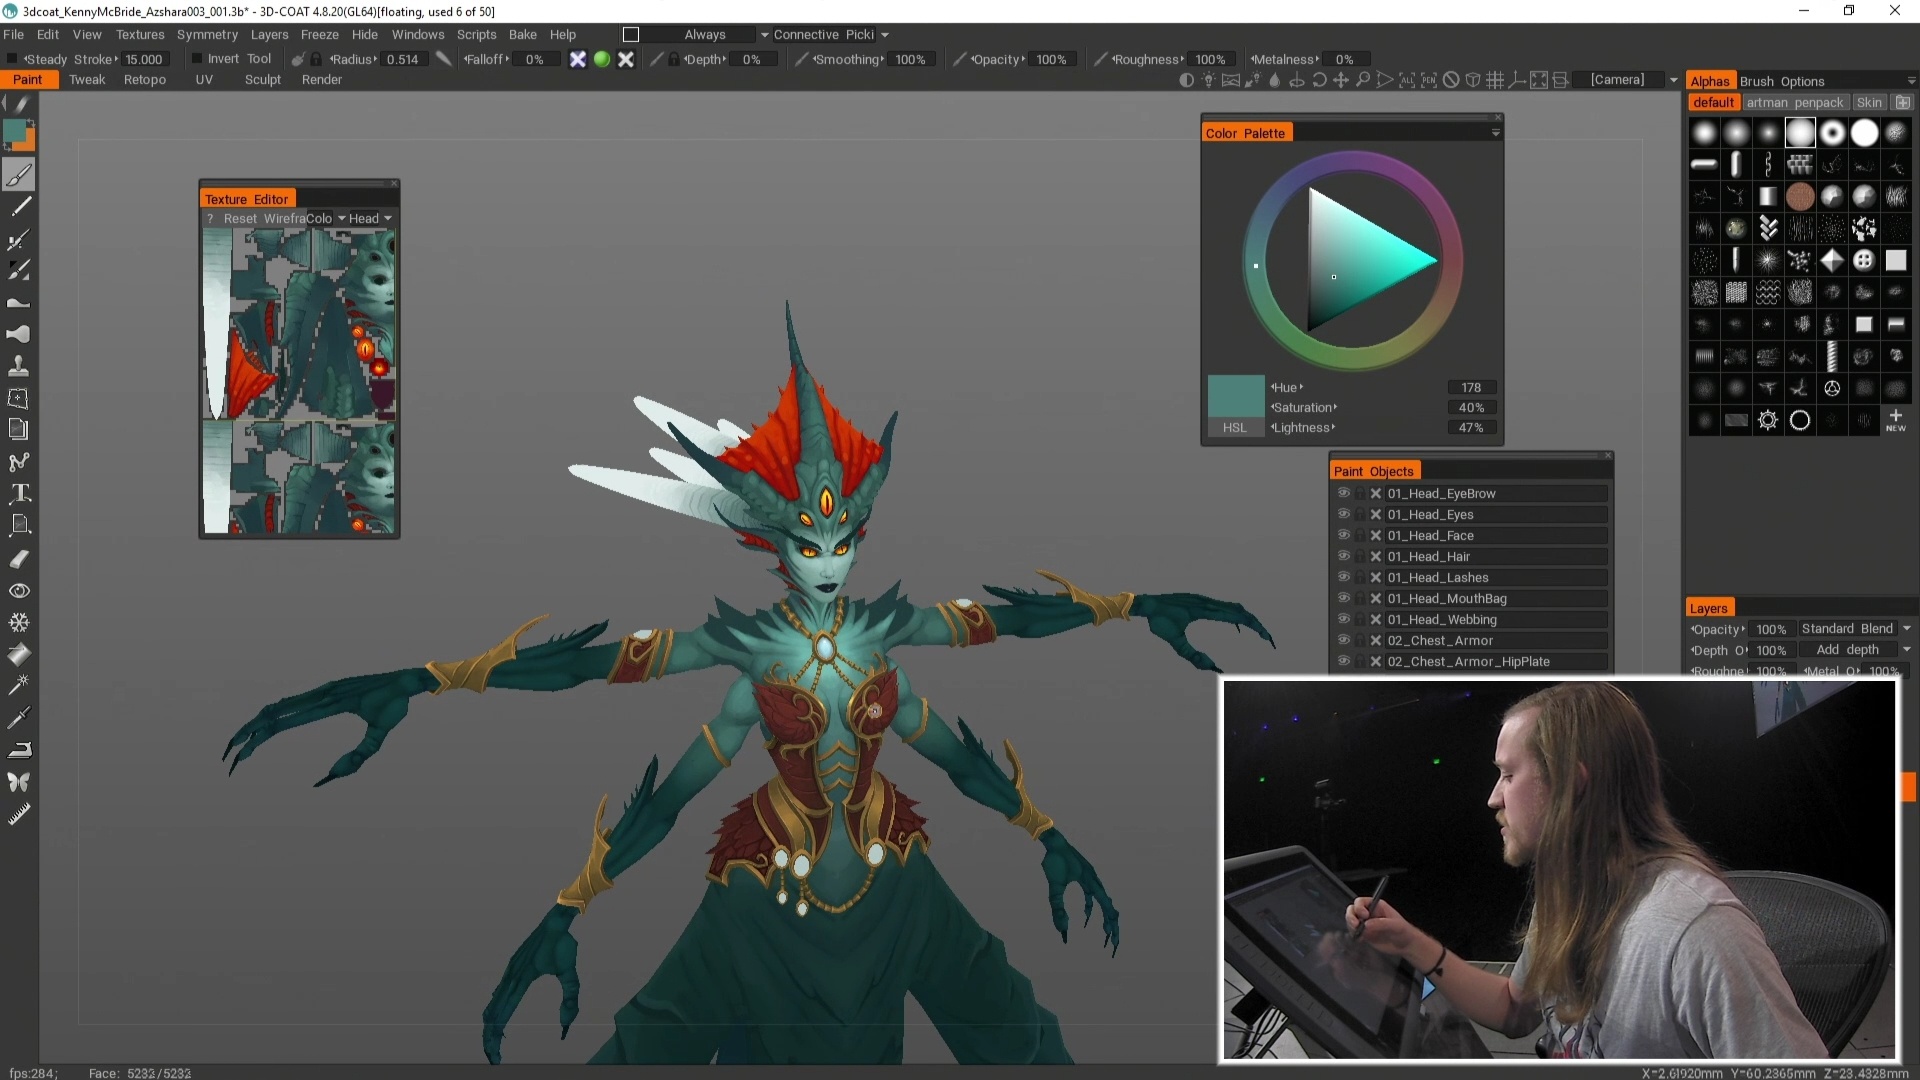Click the pan move-arrows camera icon

(x=1341, y=80)
